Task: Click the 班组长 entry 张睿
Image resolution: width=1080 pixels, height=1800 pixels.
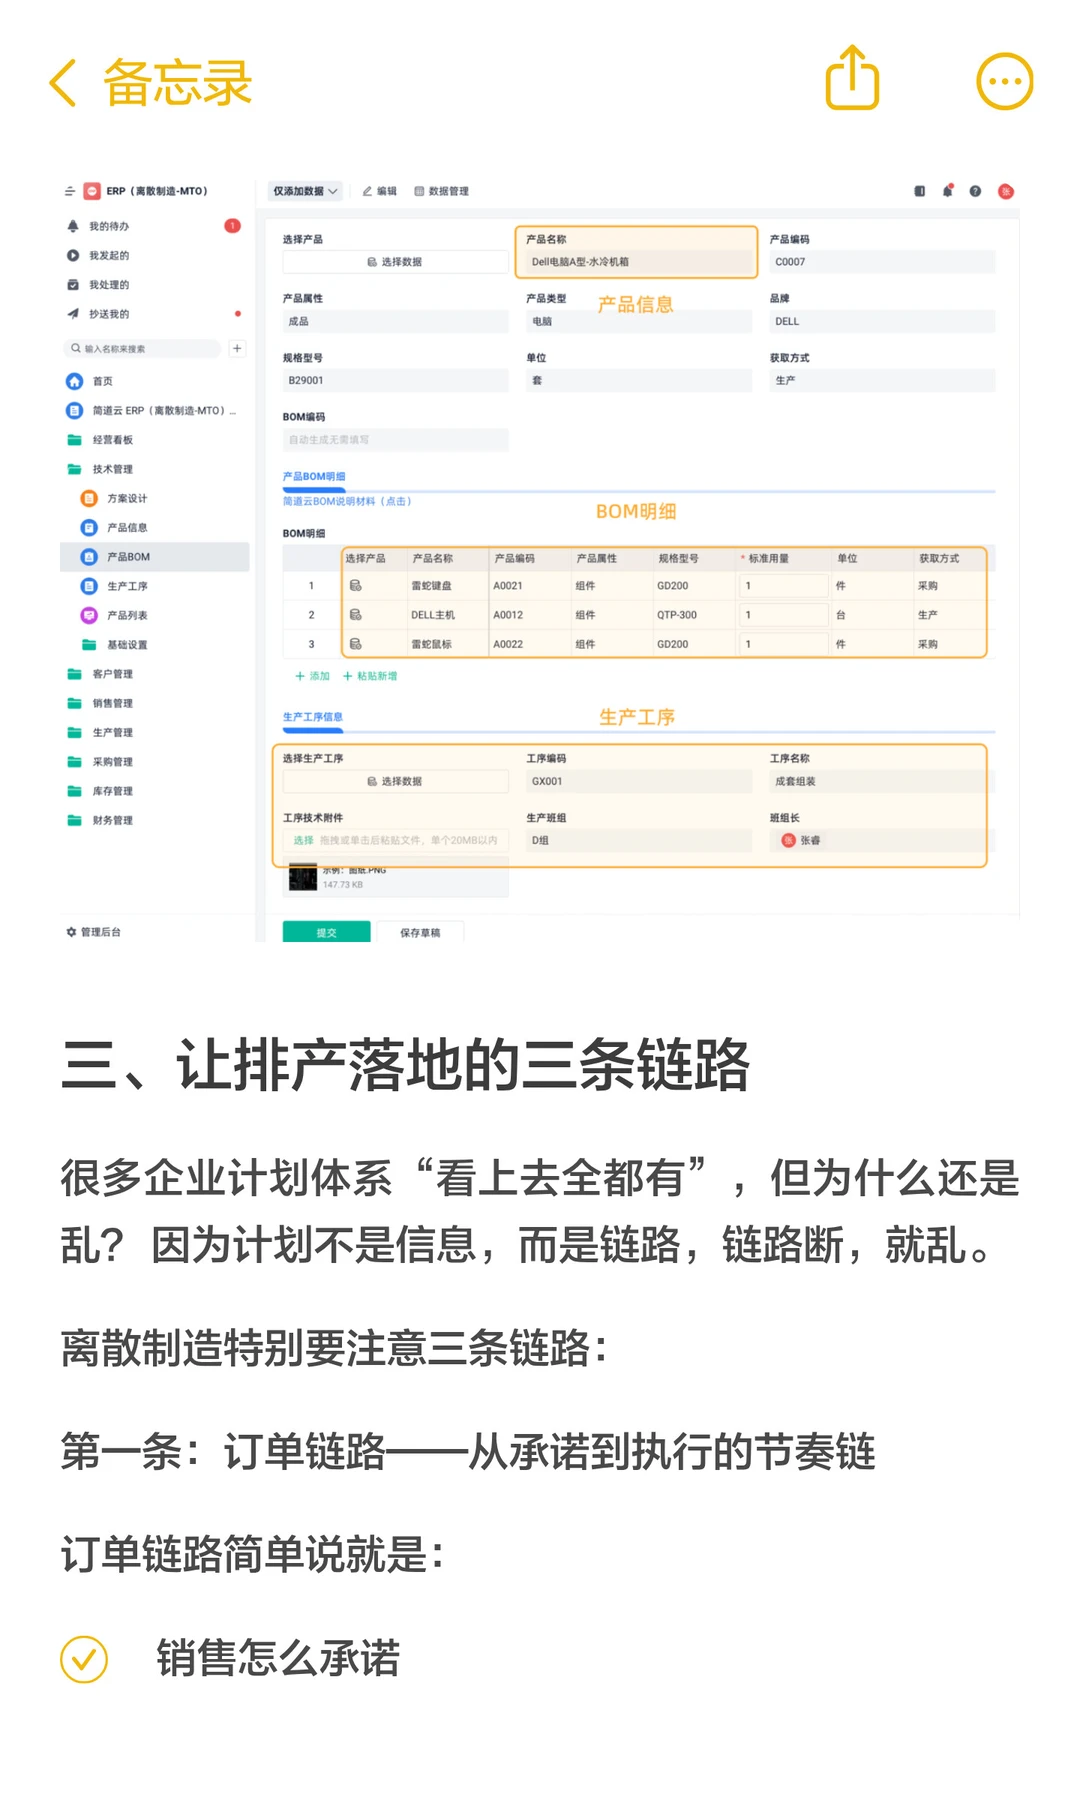Action: click(x=802, y=840)
